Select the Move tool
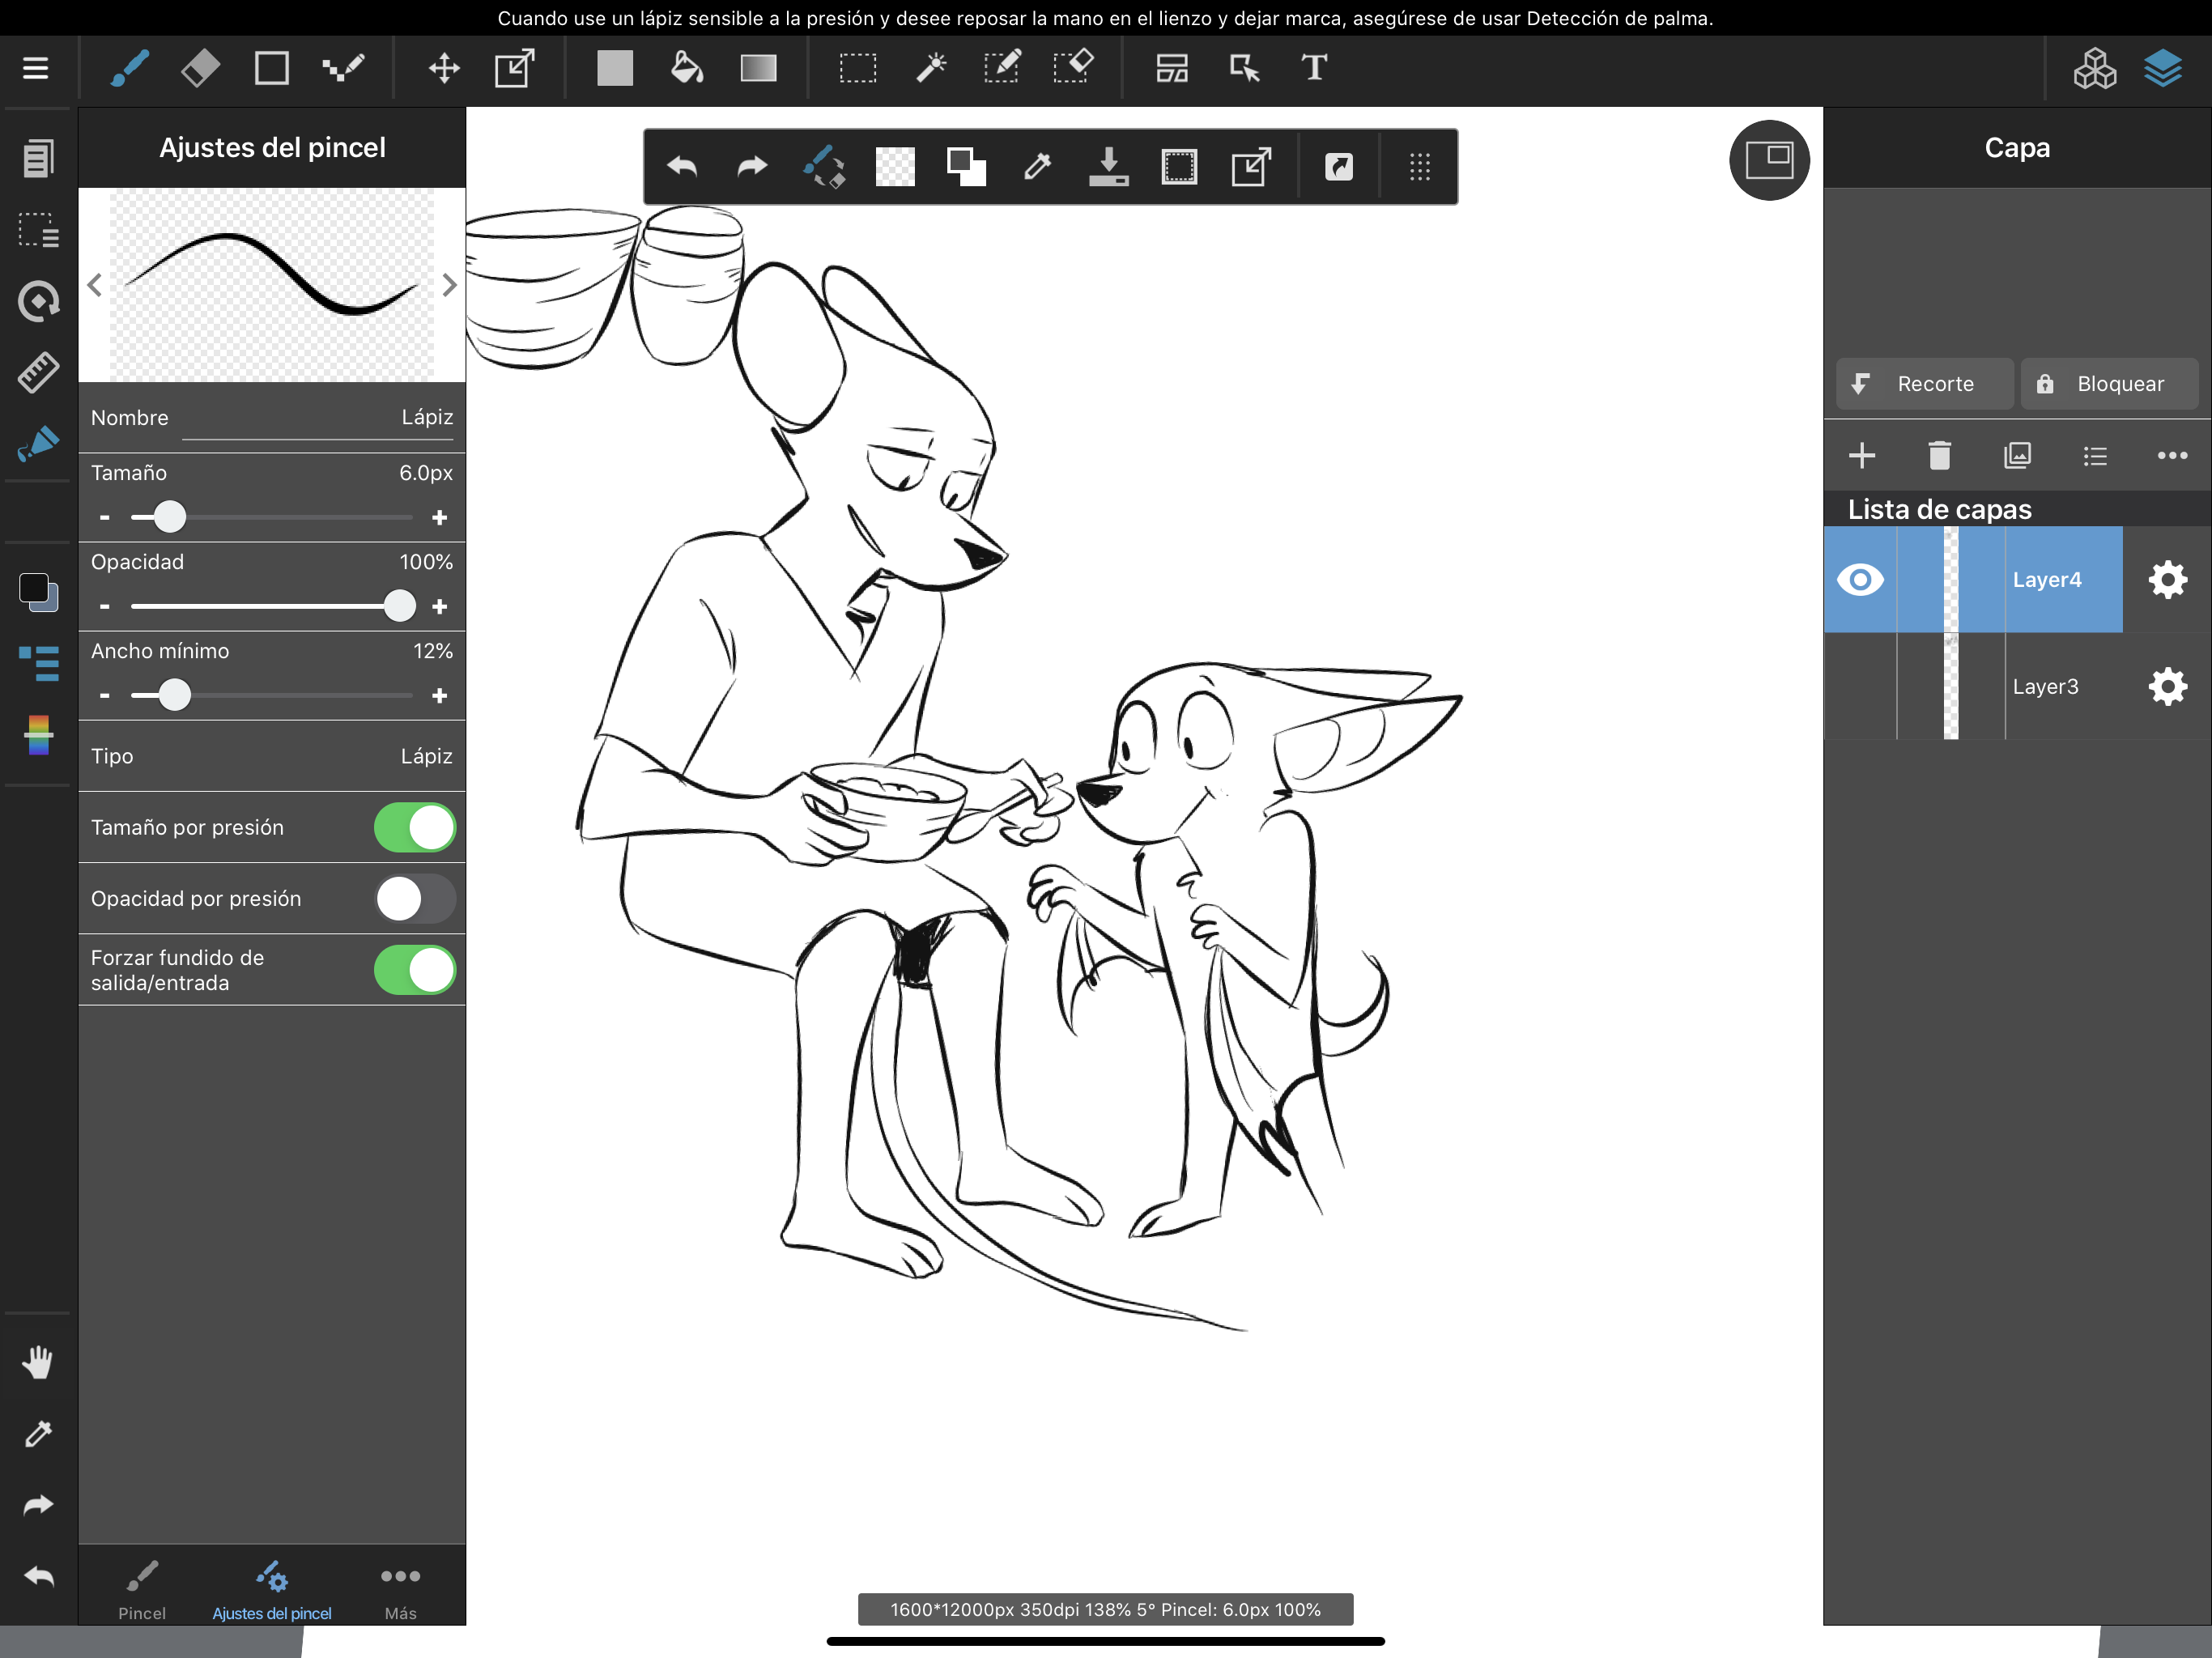2212x1658 pixels. click(x=443, y=68)
